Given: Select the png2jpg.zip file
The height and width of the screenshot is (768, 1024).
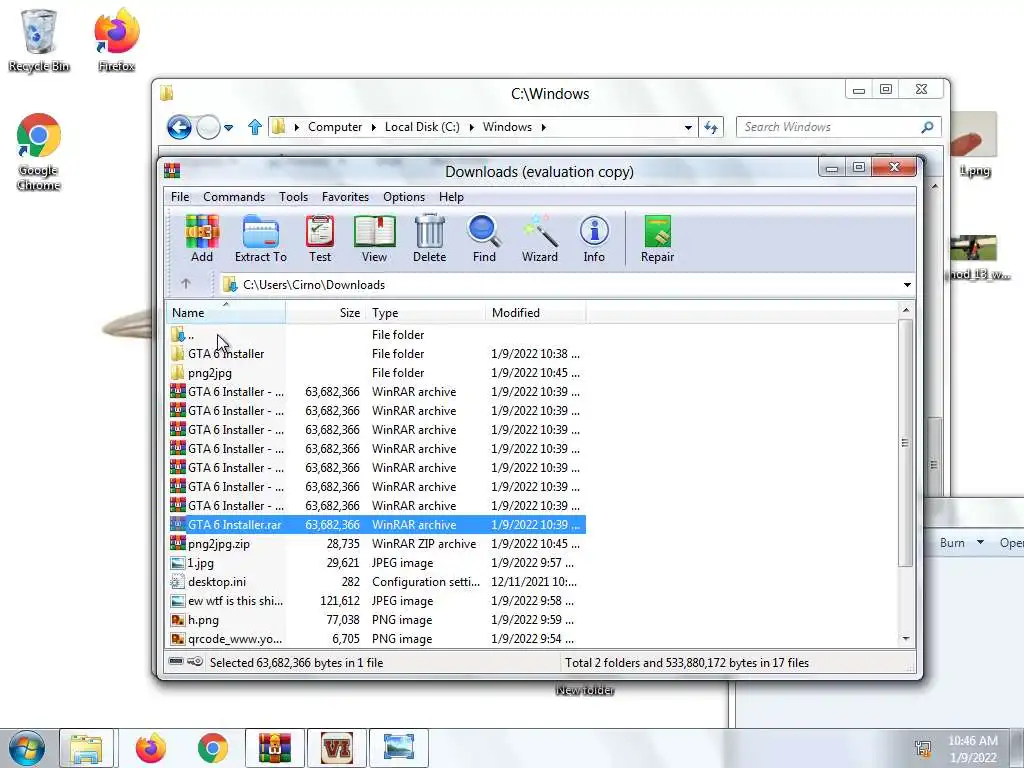Looking at the screenshot, I should (376, 543).
